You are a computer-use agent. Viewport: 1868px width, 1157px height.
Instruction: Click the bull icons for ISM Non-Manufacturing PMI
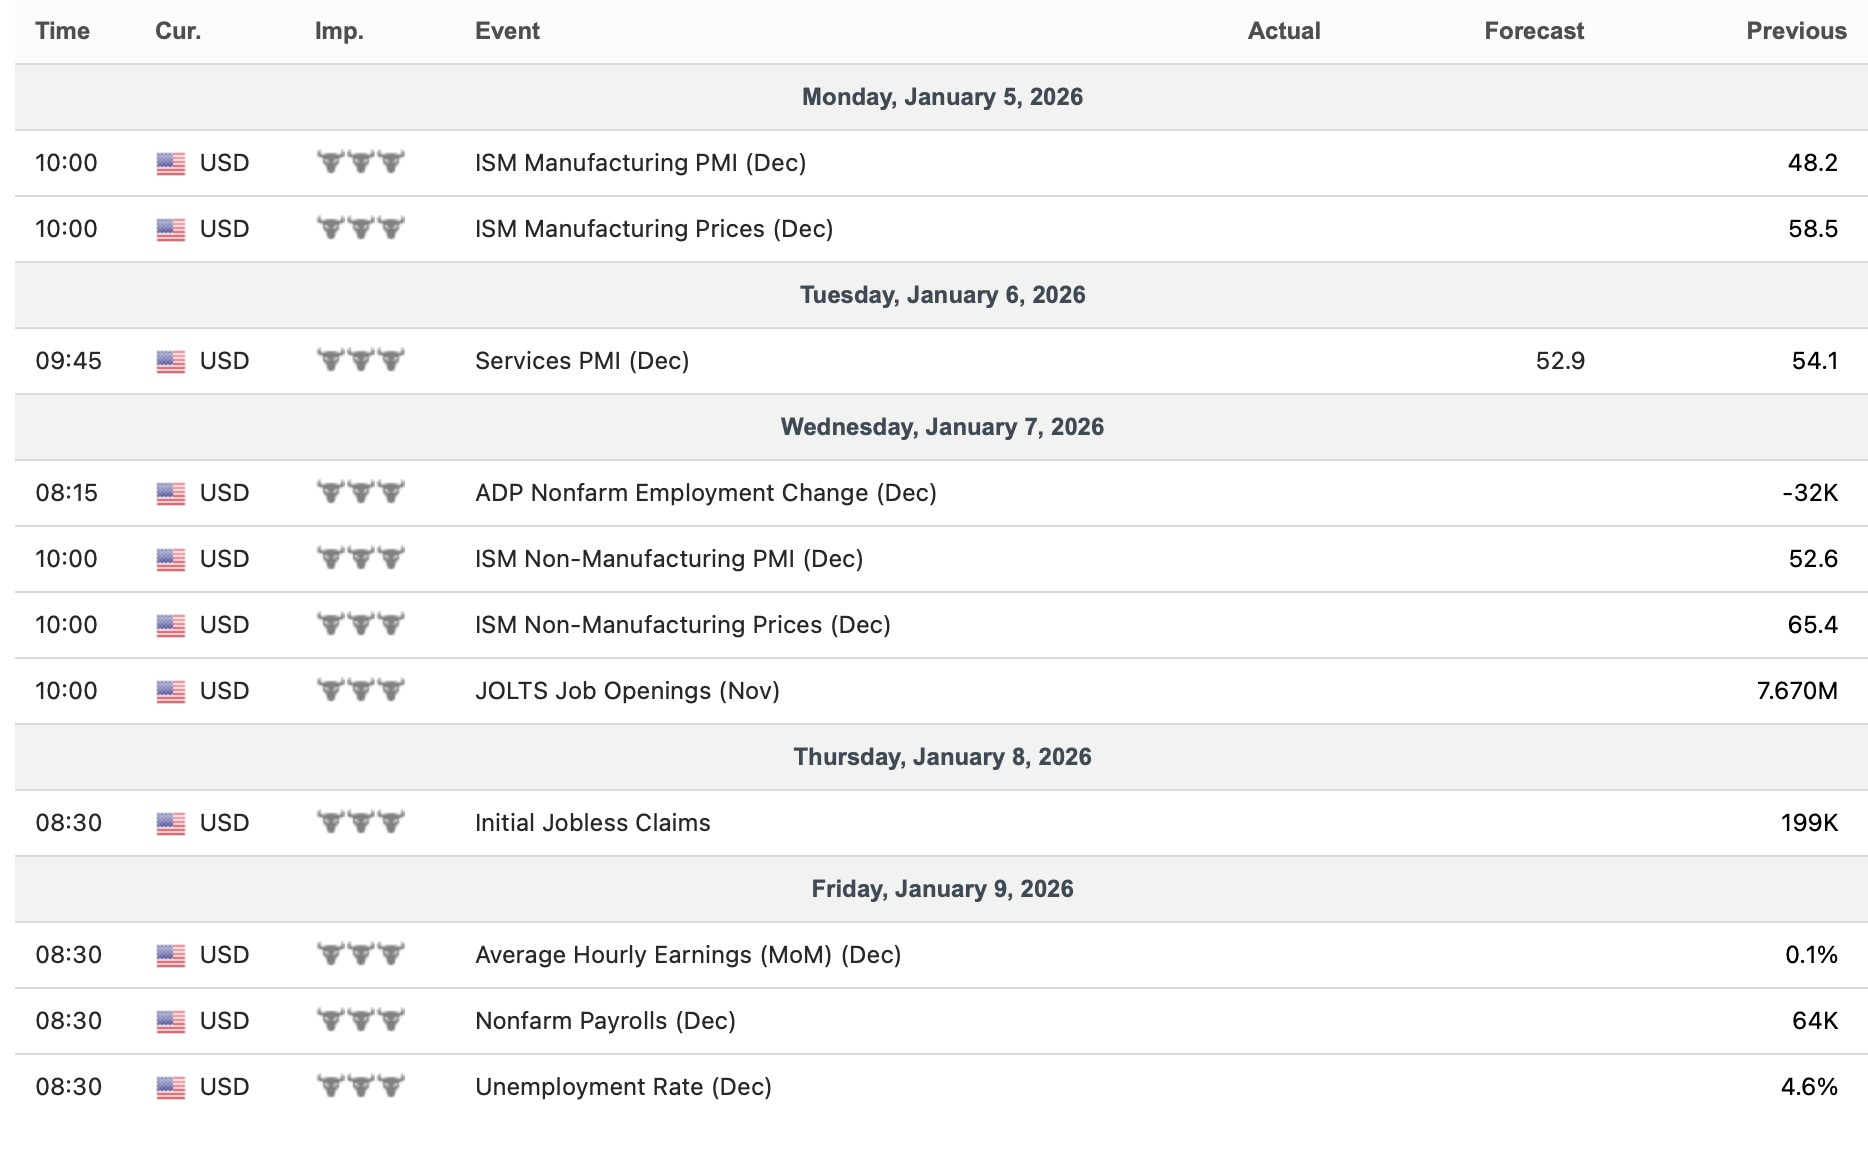(x=361, y=558)
